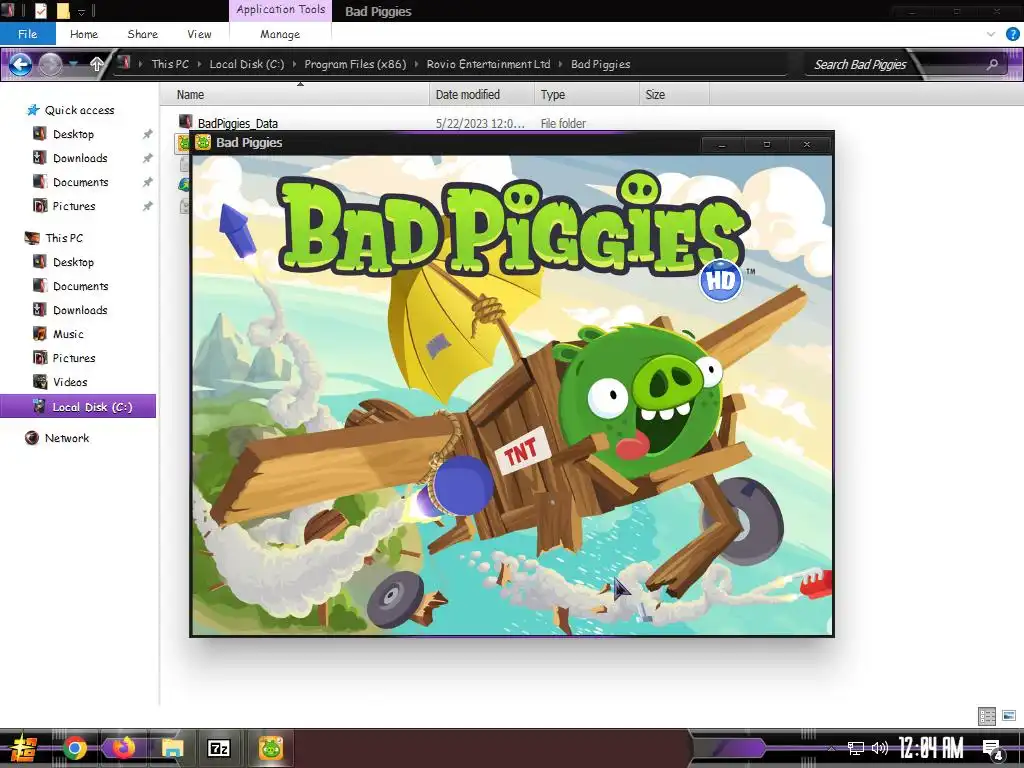Click Program Files (x86) breadcrumb
Screen dimensions: 1024x768
pyautogui.click(x=355, y=64)
